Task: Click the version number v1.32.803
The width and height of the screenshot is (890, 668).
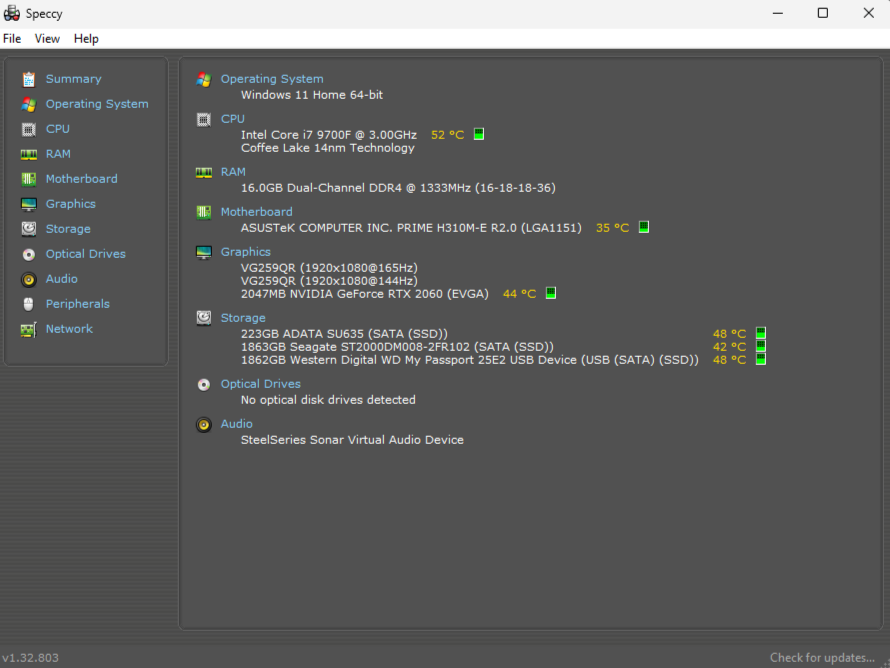Action: (30, 658)
